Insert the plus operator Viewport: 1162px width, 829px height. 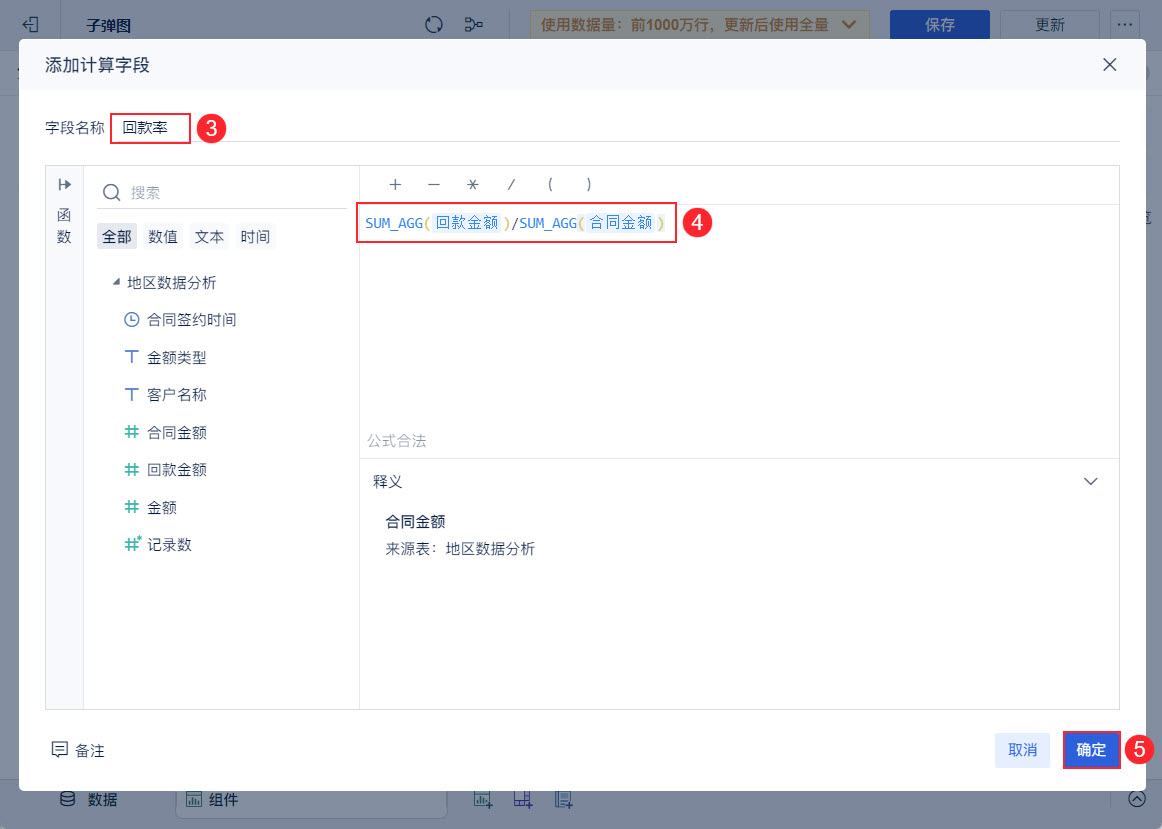395,184
